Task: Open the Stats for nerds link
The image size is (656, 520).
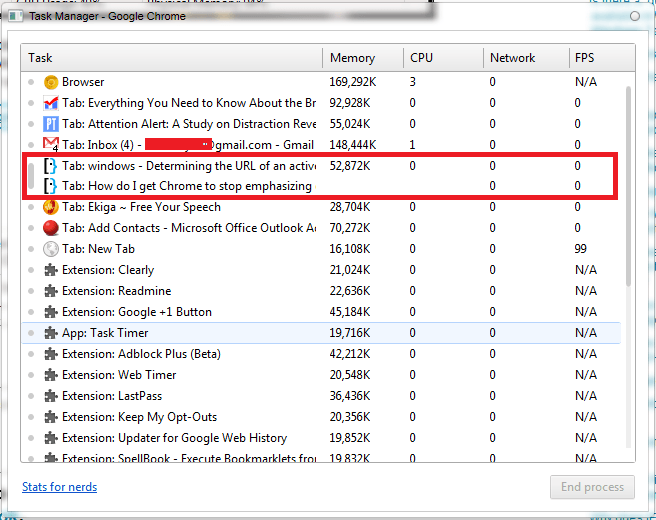Action: [60, 487]
